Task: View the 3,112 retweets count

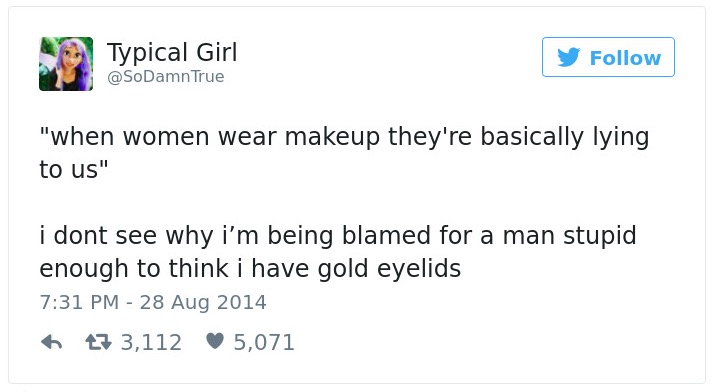Action: [151, 342]
